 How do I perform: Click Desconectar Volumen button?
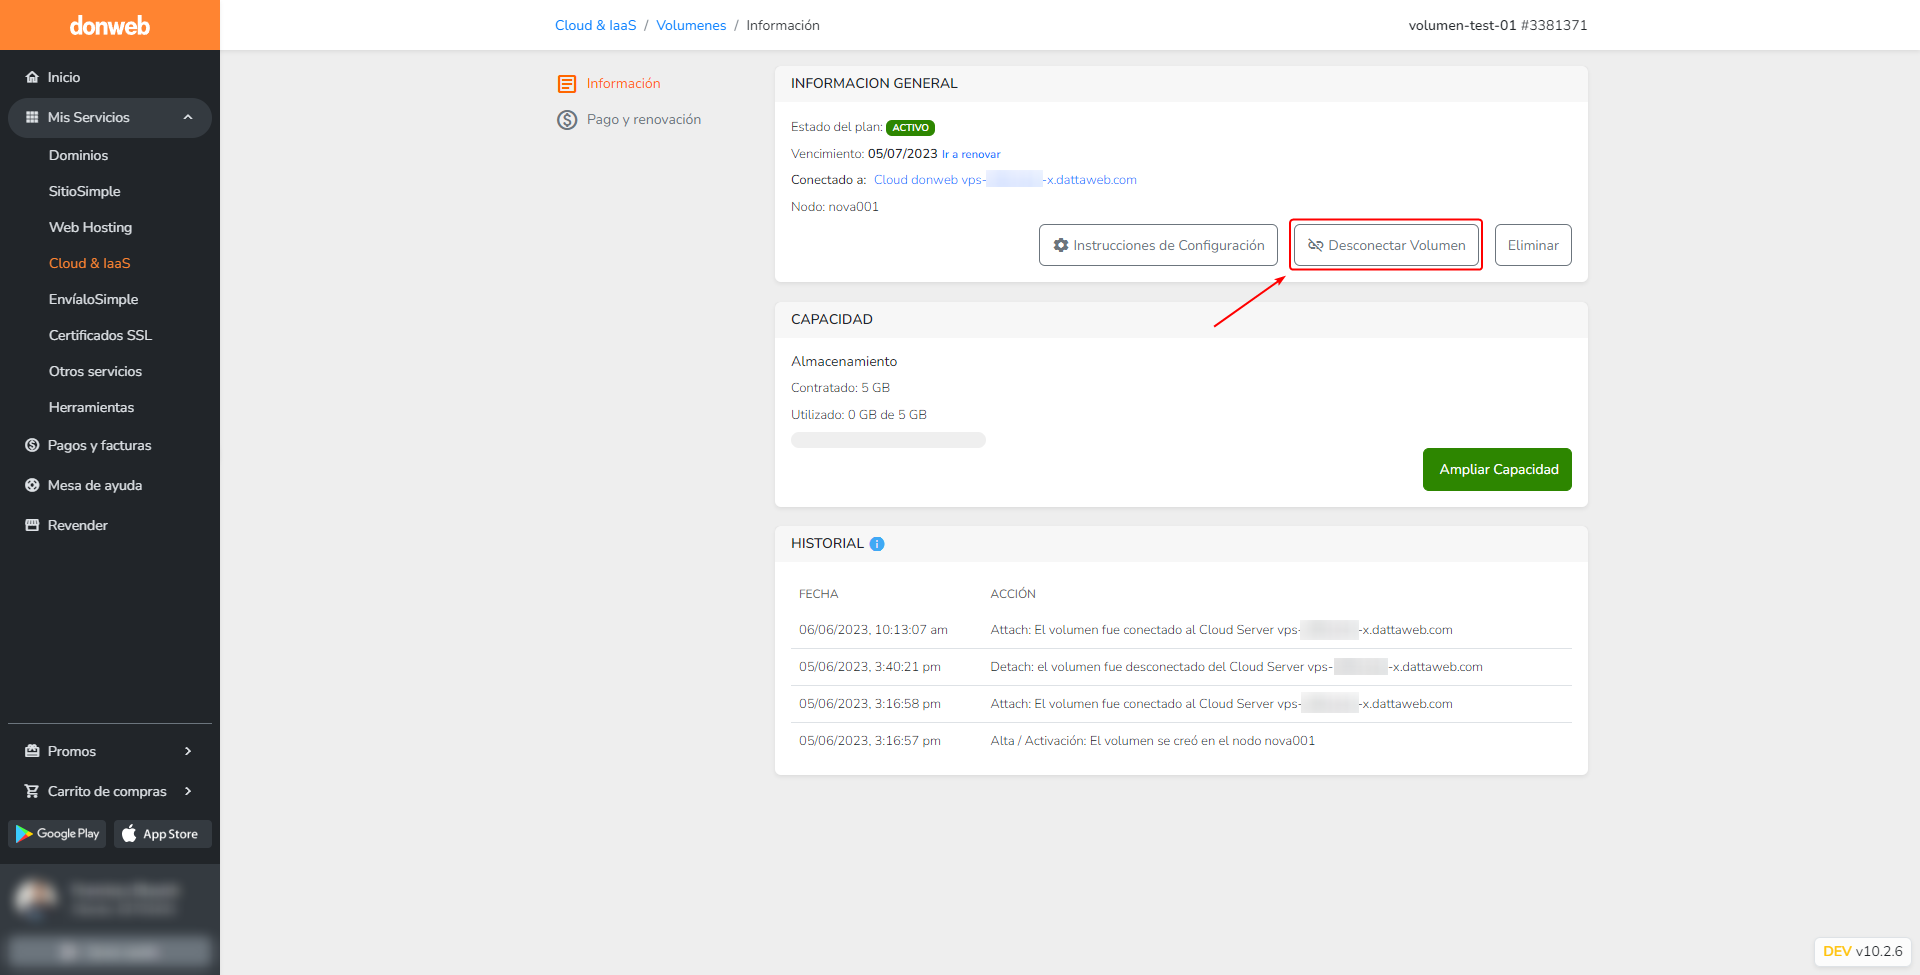pos(1386,245)
